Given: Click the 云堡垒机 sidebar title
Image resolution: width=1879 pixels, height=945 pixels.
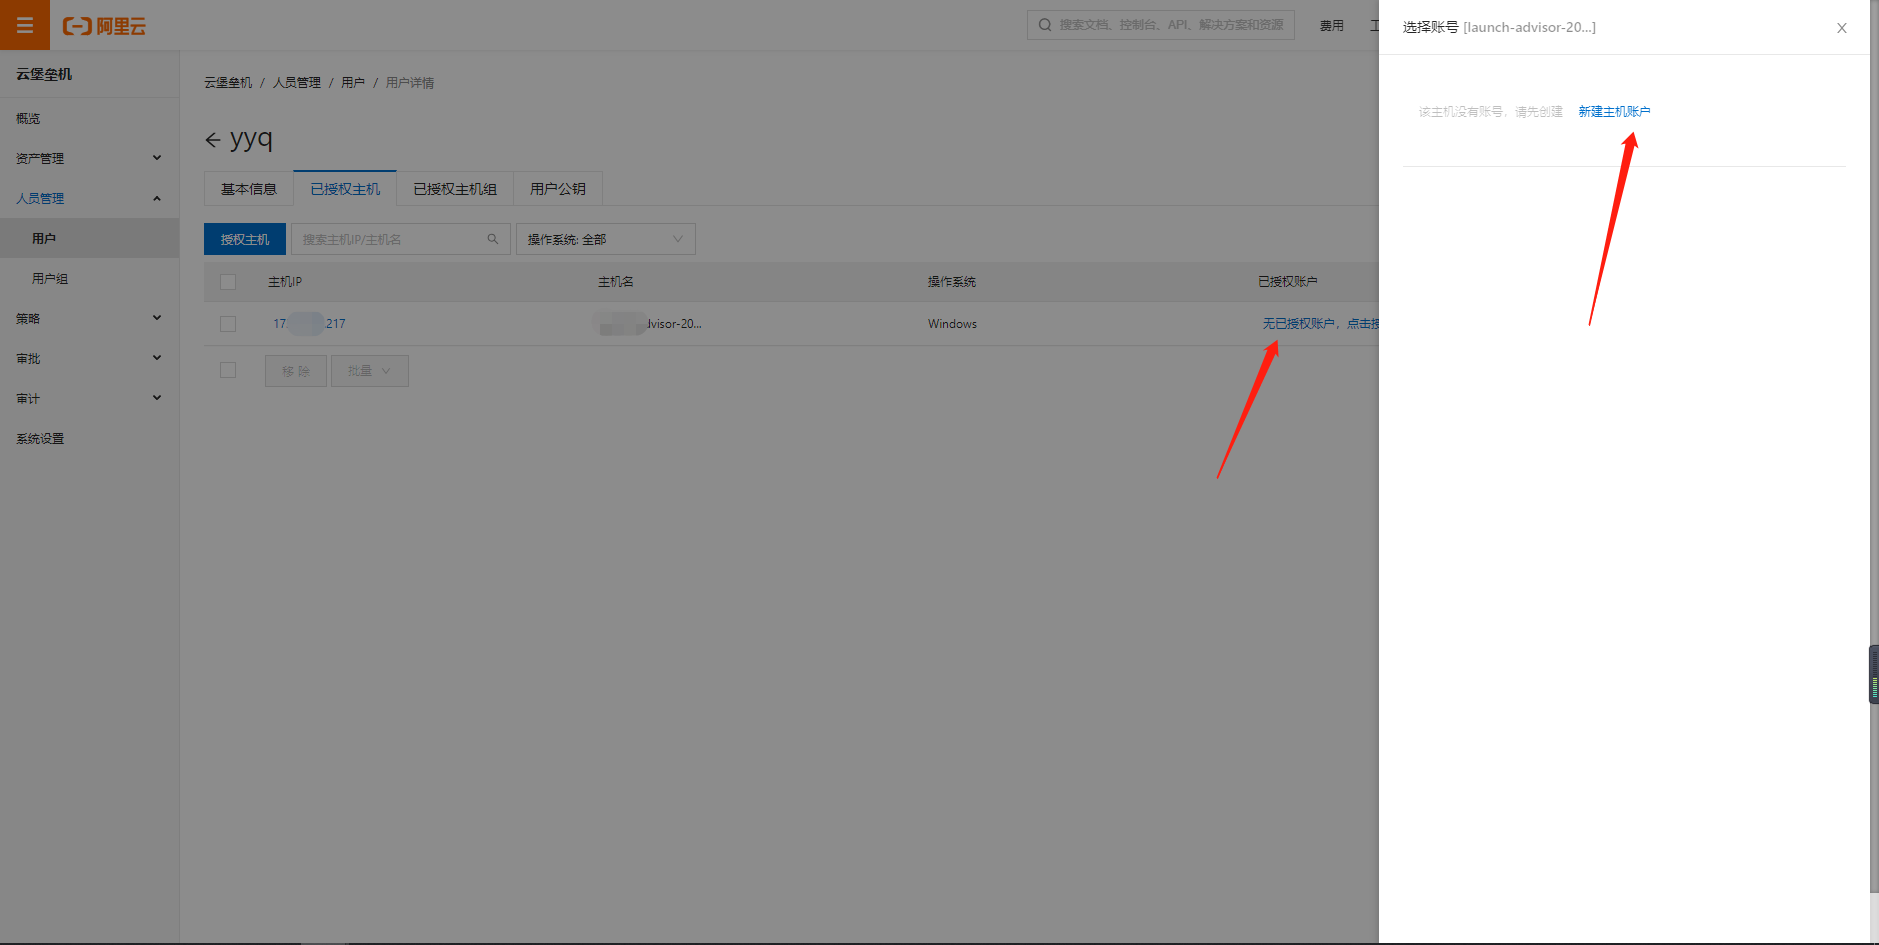Looking at the screenshot, I should click(x=44, y=74).
